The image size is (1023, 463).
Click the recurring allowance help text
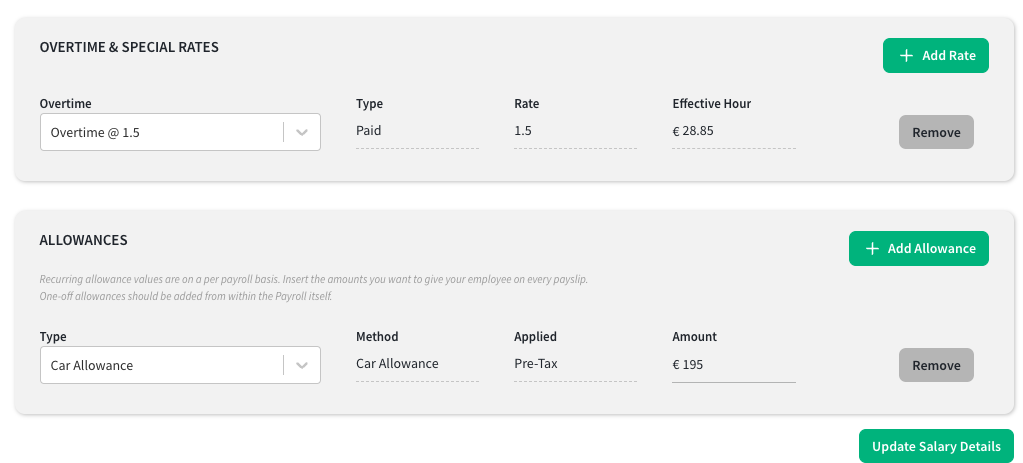pyautogui.click(x=314, y=288)
